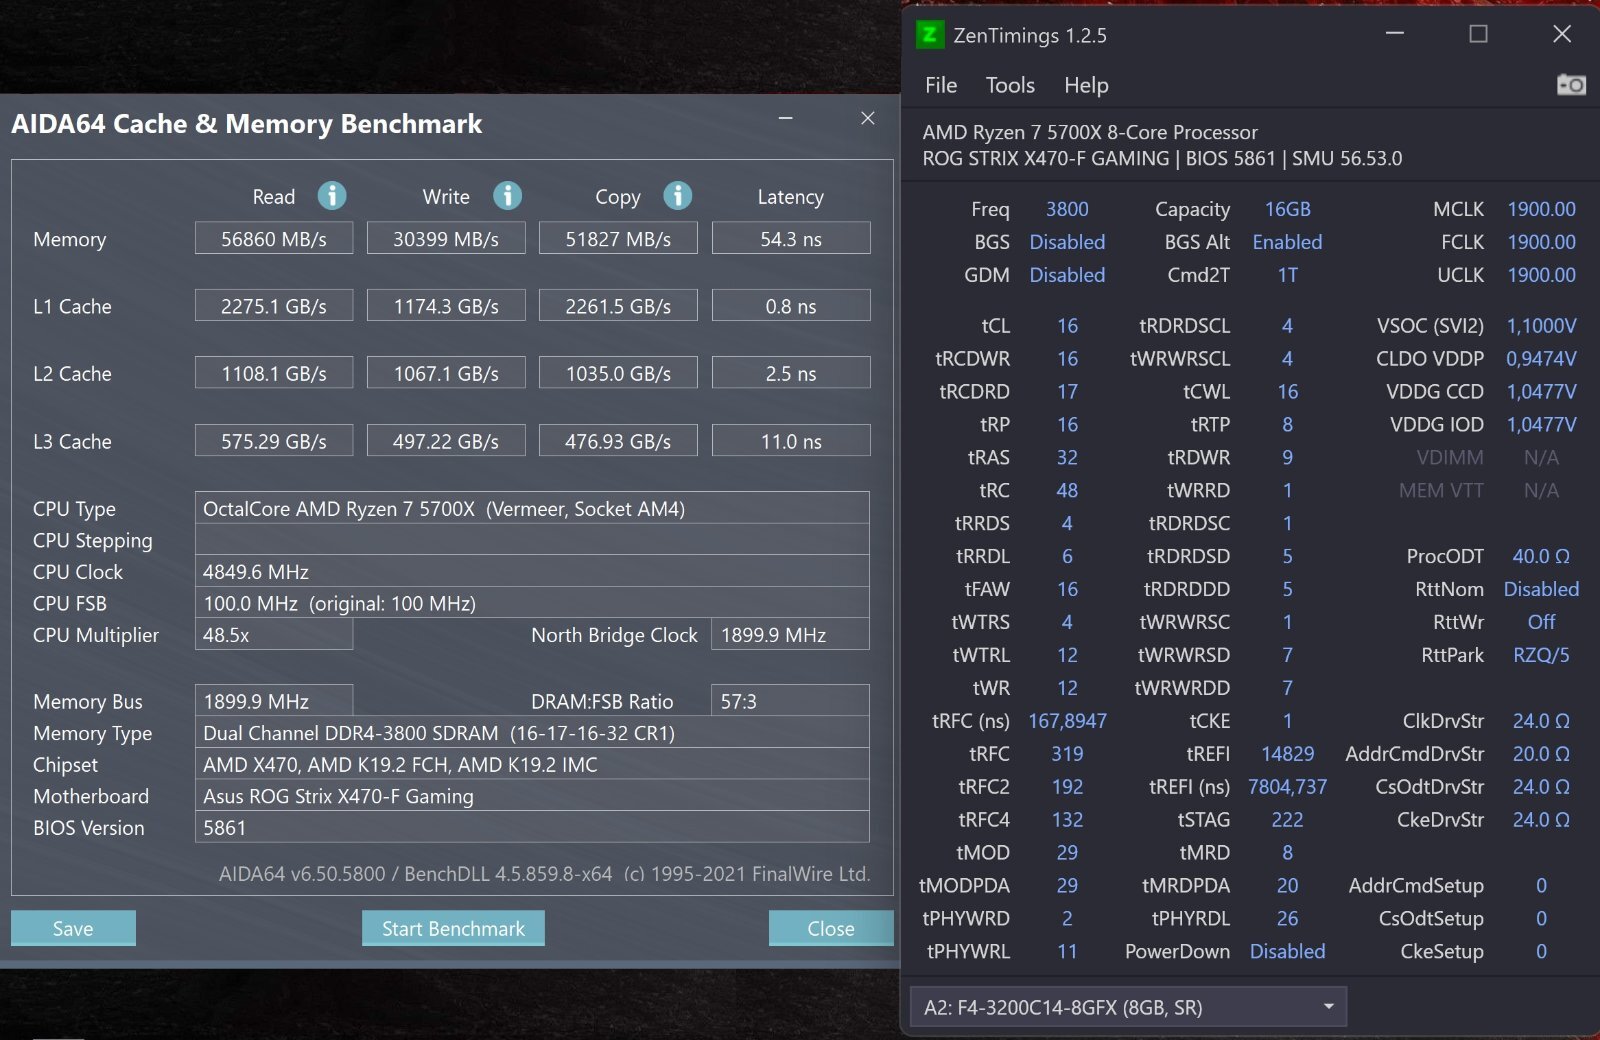Click the AddrCmdDrvStr value 20.0 Ω
This screenshot has height=1040, width=1600.
[x=1541, y=754]
